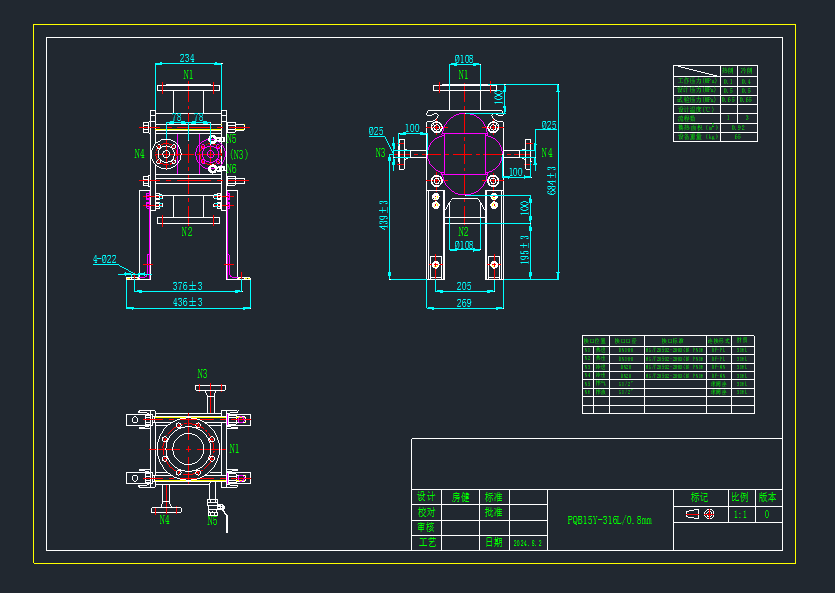
Task: Click the 接口位置 column header in nozzle table
Action: [595, 341]
